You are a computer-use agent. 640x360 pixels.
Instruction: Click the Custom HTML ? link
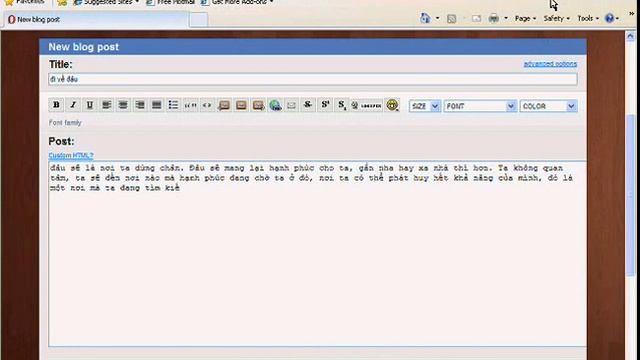(x=71, y=156)
